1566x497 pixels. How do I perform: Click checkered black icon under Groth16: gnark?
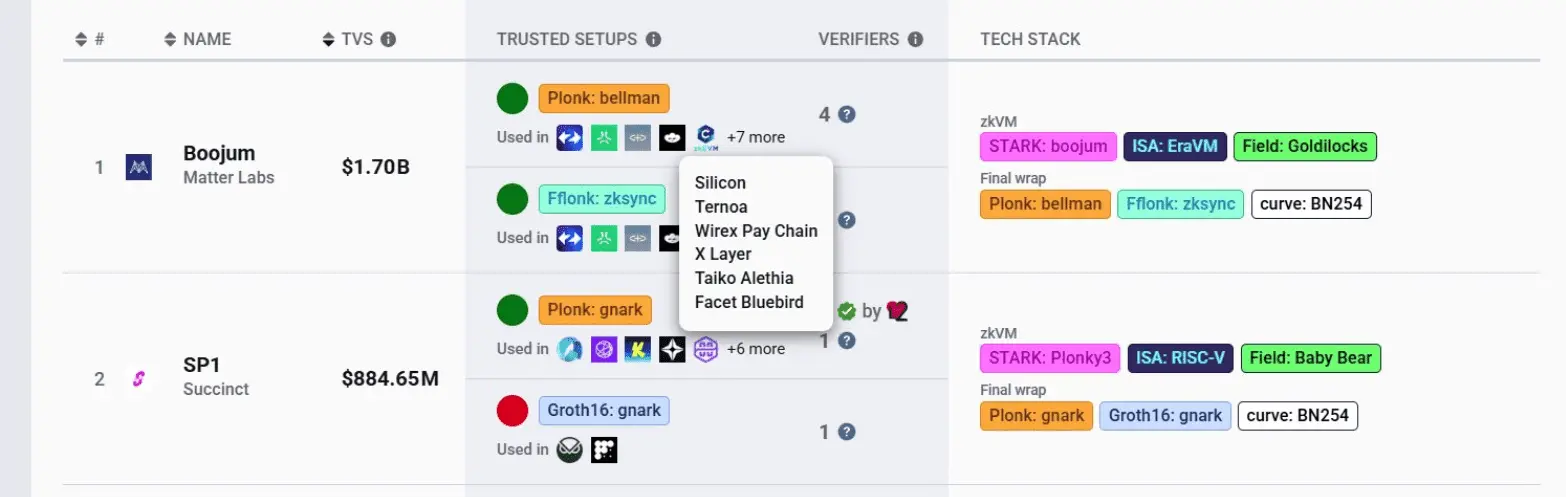coord(604,449)
